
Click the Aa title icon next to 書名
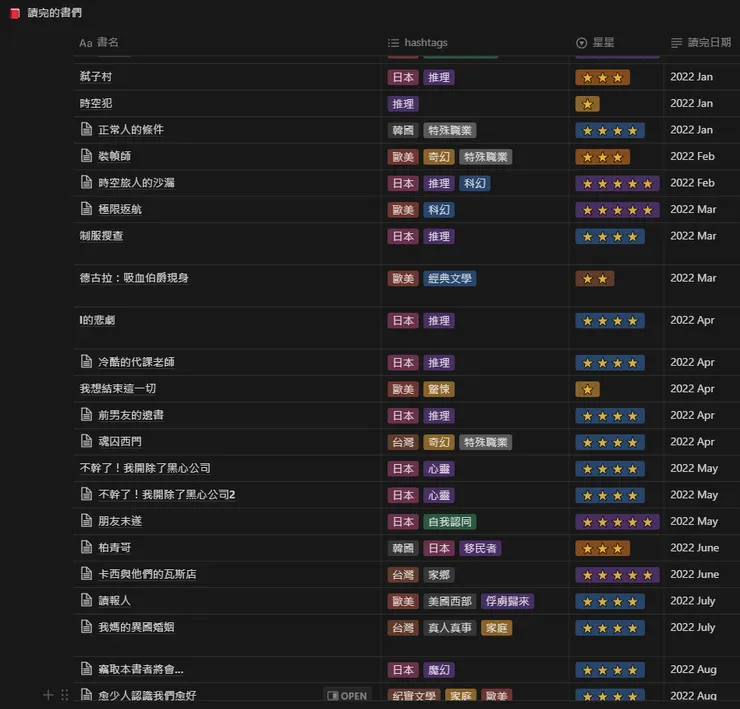pos(85,43)
